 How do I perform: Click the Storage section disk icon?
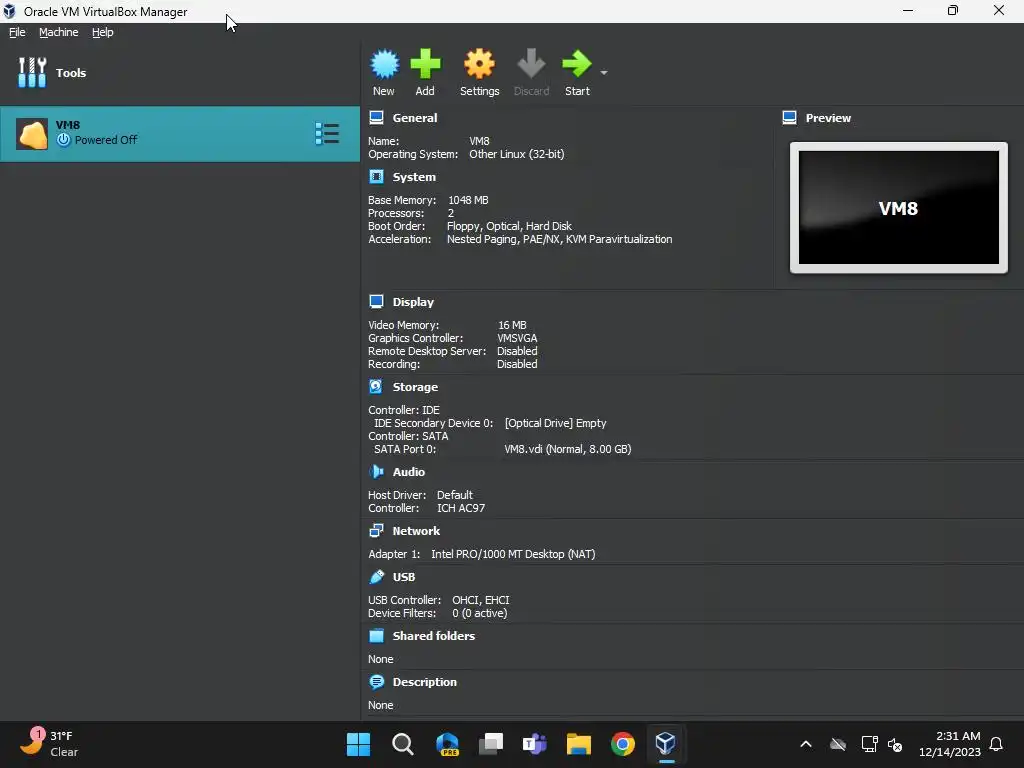(x=376, y=387)
